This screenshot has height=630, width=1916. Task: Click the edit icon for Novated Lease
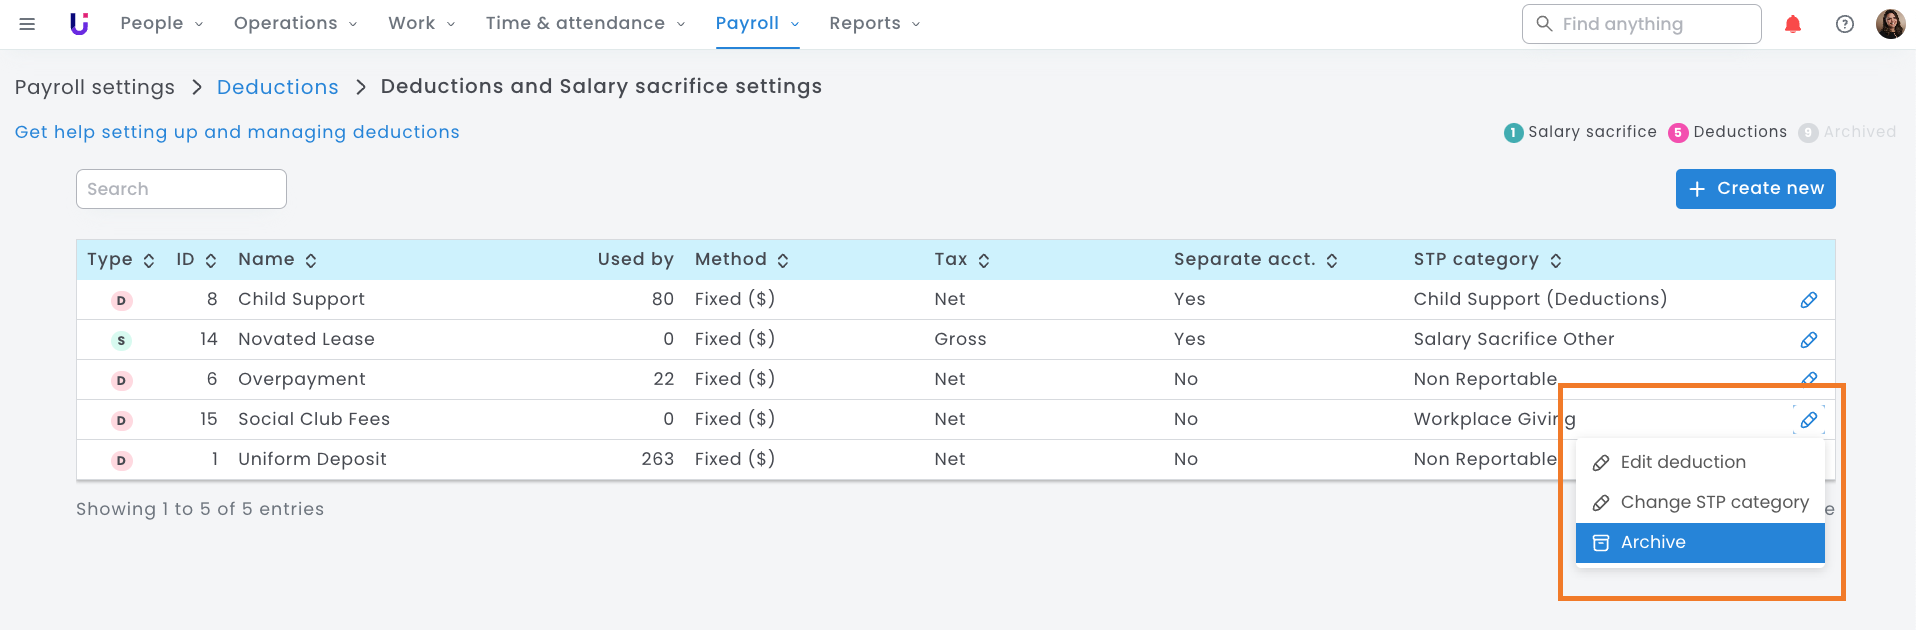tap(1808, 340)
